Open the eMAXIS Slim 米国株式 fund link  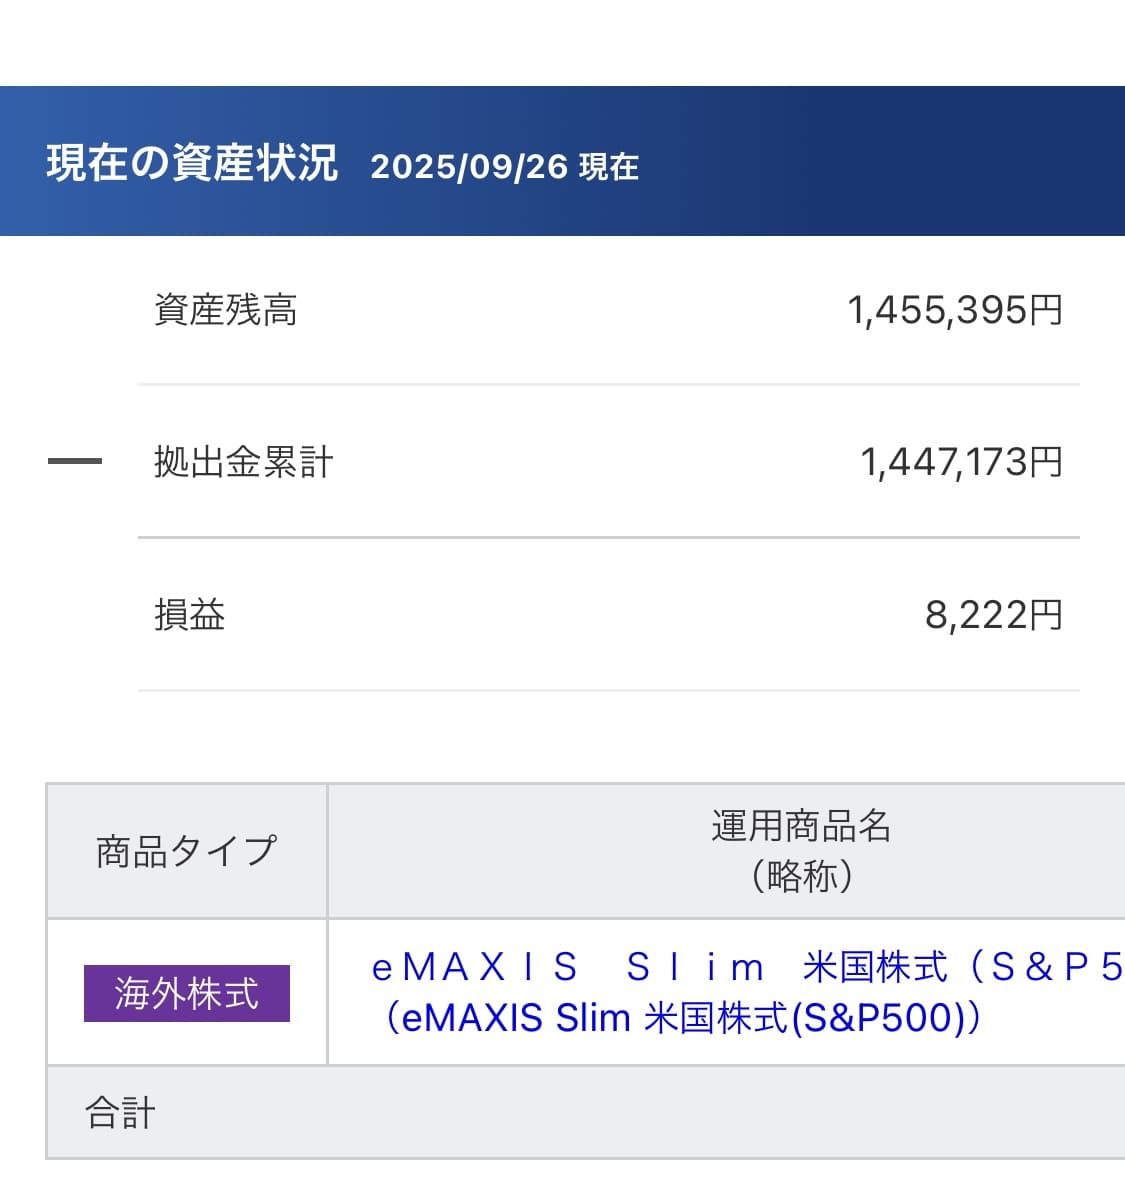coord(745,967)
